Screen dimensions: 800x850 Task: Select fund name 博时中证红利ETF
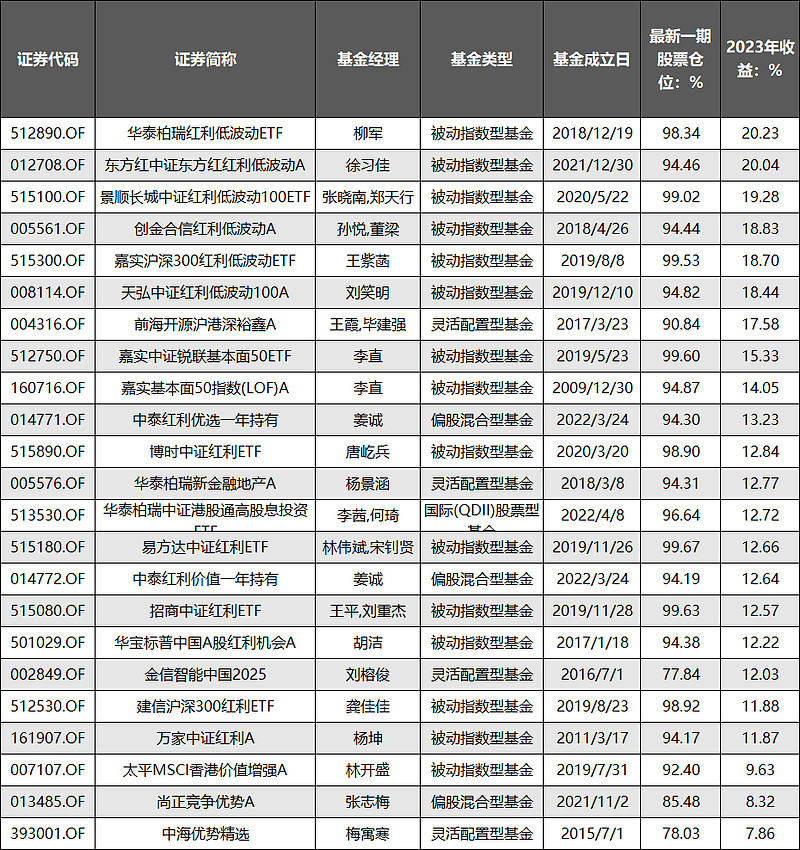pos(205,452)
